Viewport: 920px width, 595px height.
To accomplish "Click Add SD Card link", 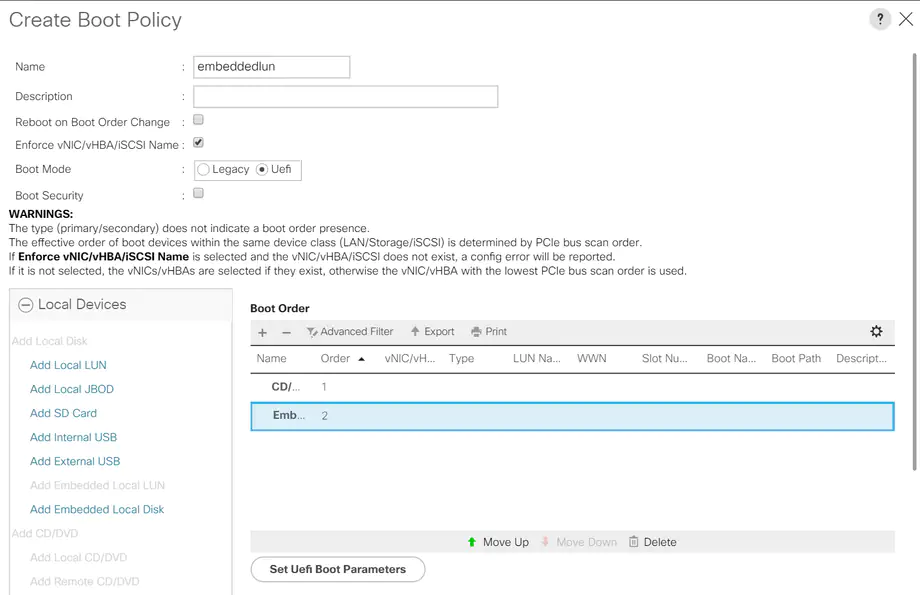I will pos(63,413).
